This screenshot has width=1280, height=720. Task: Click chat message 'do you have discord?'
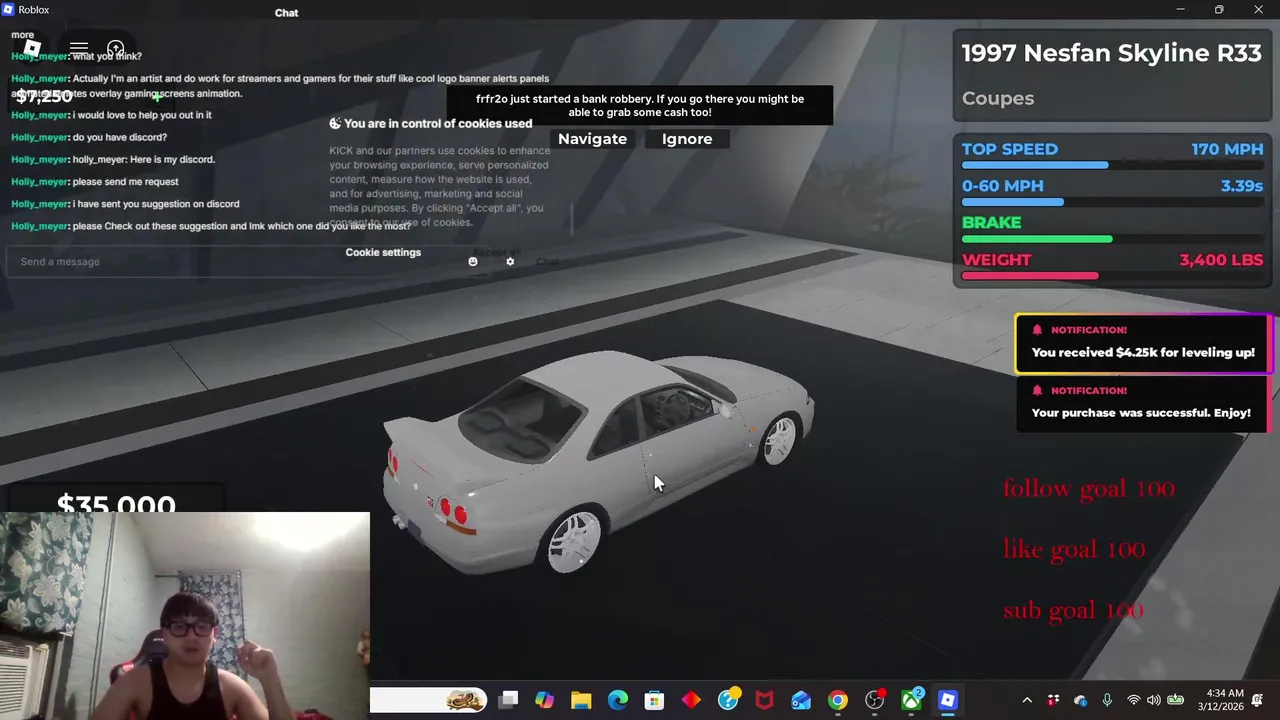click(x=120, y=137)
